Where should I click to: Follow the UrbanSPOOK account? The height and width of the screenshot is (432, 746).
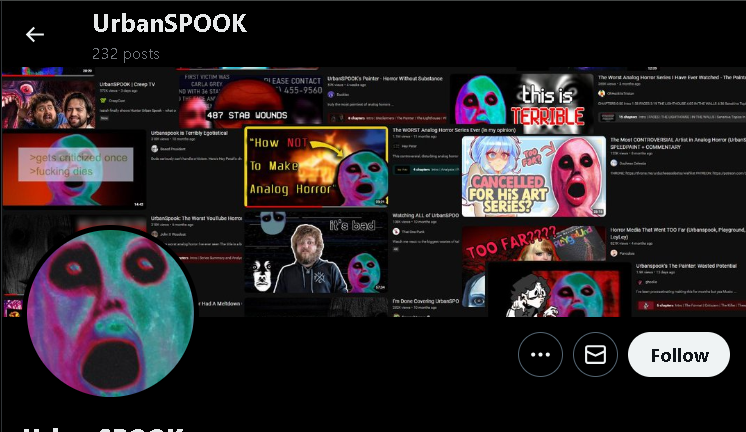point(679,354)
